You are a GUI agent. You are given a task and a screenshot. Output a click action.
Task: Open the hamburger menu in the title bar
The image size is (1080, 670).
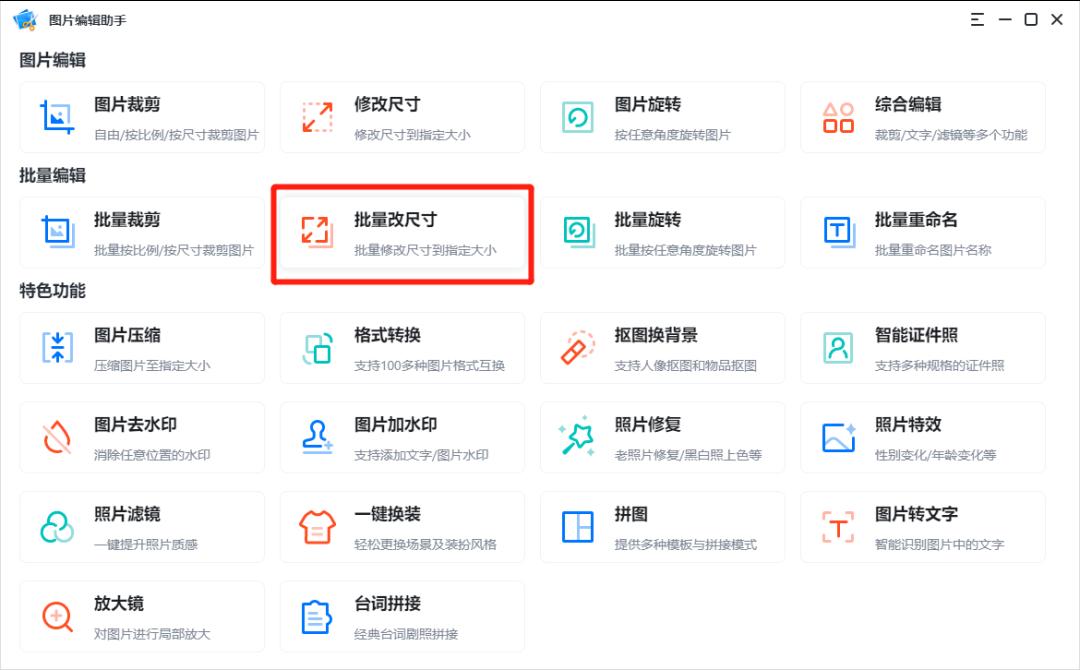(977, 19)
